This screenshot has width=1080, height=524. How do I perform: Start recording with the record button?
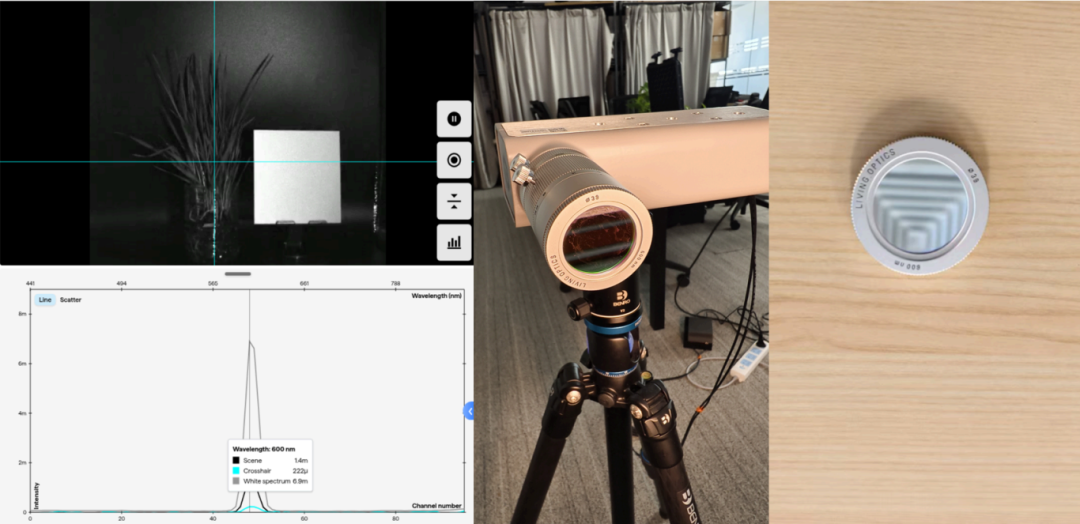pyautogui.click(x=454, y=160)
